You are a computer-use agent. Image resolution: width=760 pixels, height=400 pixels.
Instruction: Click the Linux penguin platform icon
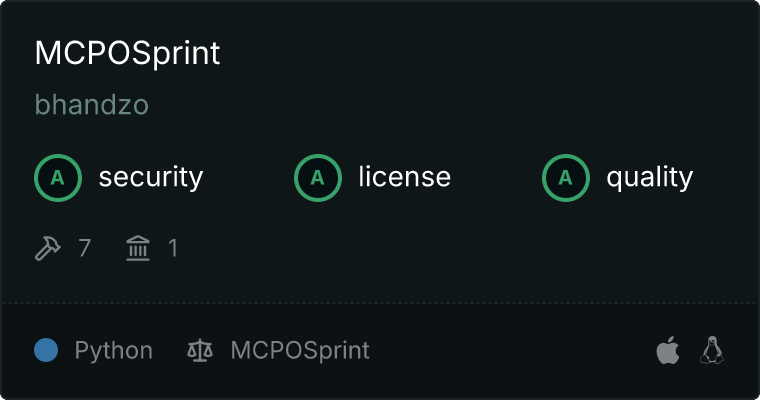pyautogui.click(x=712, y=350)
